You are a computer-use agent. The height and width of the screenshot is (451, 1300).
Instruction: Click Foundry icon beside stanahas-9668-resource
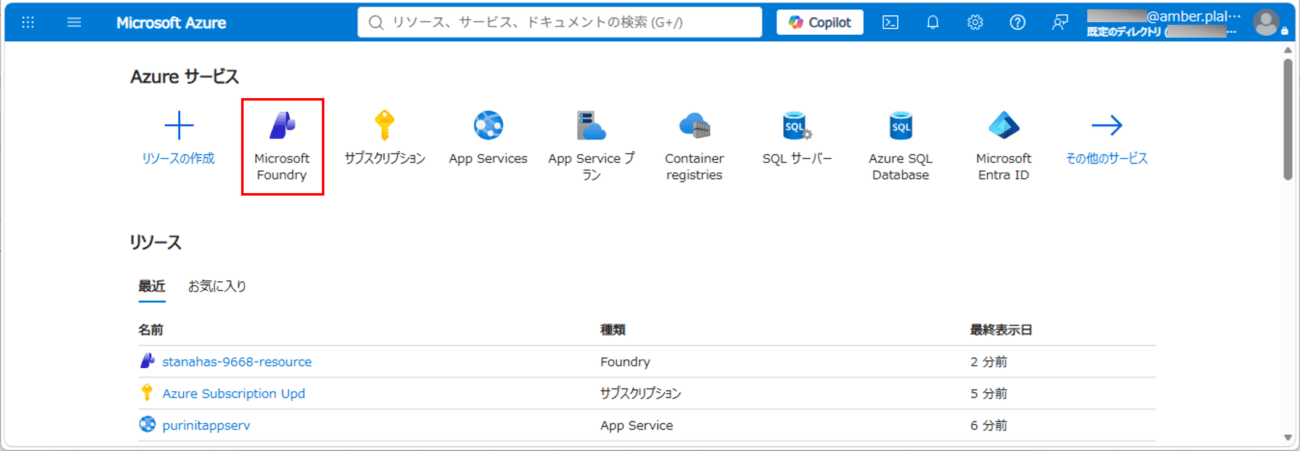click(147, 361)
